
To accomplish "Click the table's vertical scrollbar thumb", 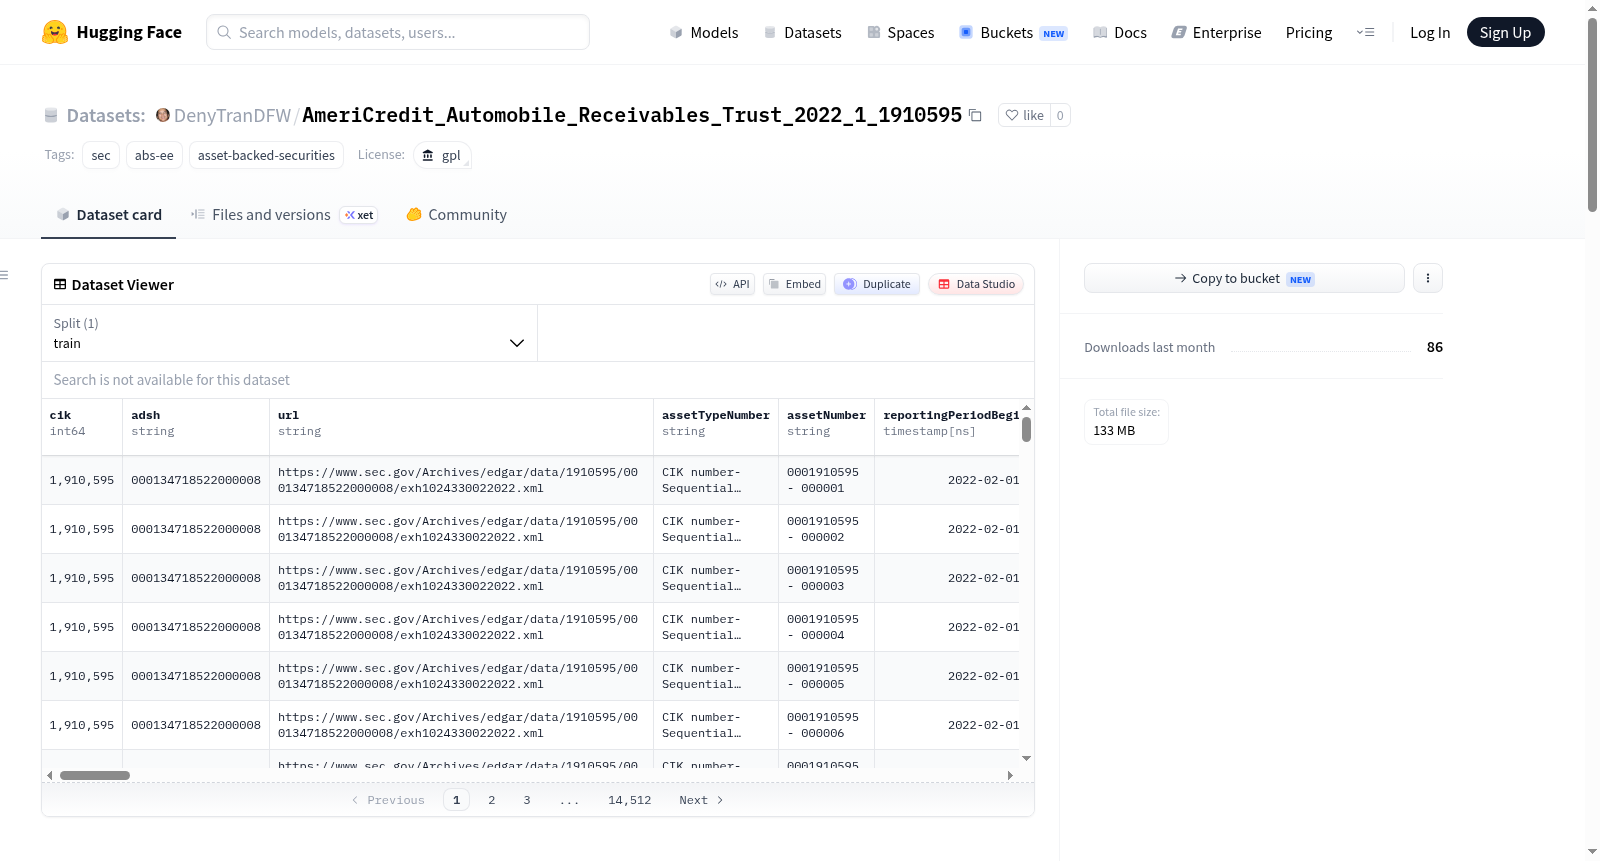I will (x=1026, y=430).
